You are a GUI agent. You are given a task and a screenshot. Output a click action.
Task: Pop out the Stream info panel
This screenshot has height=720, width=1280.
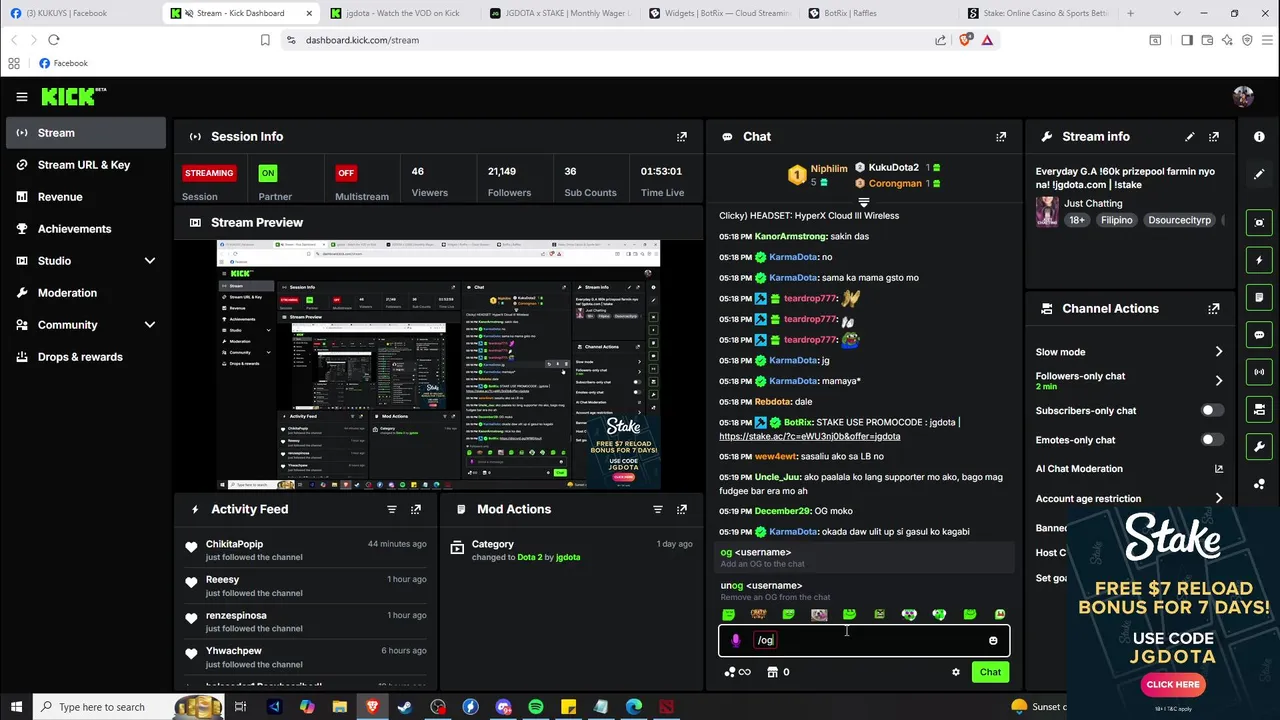(1214, 137)
